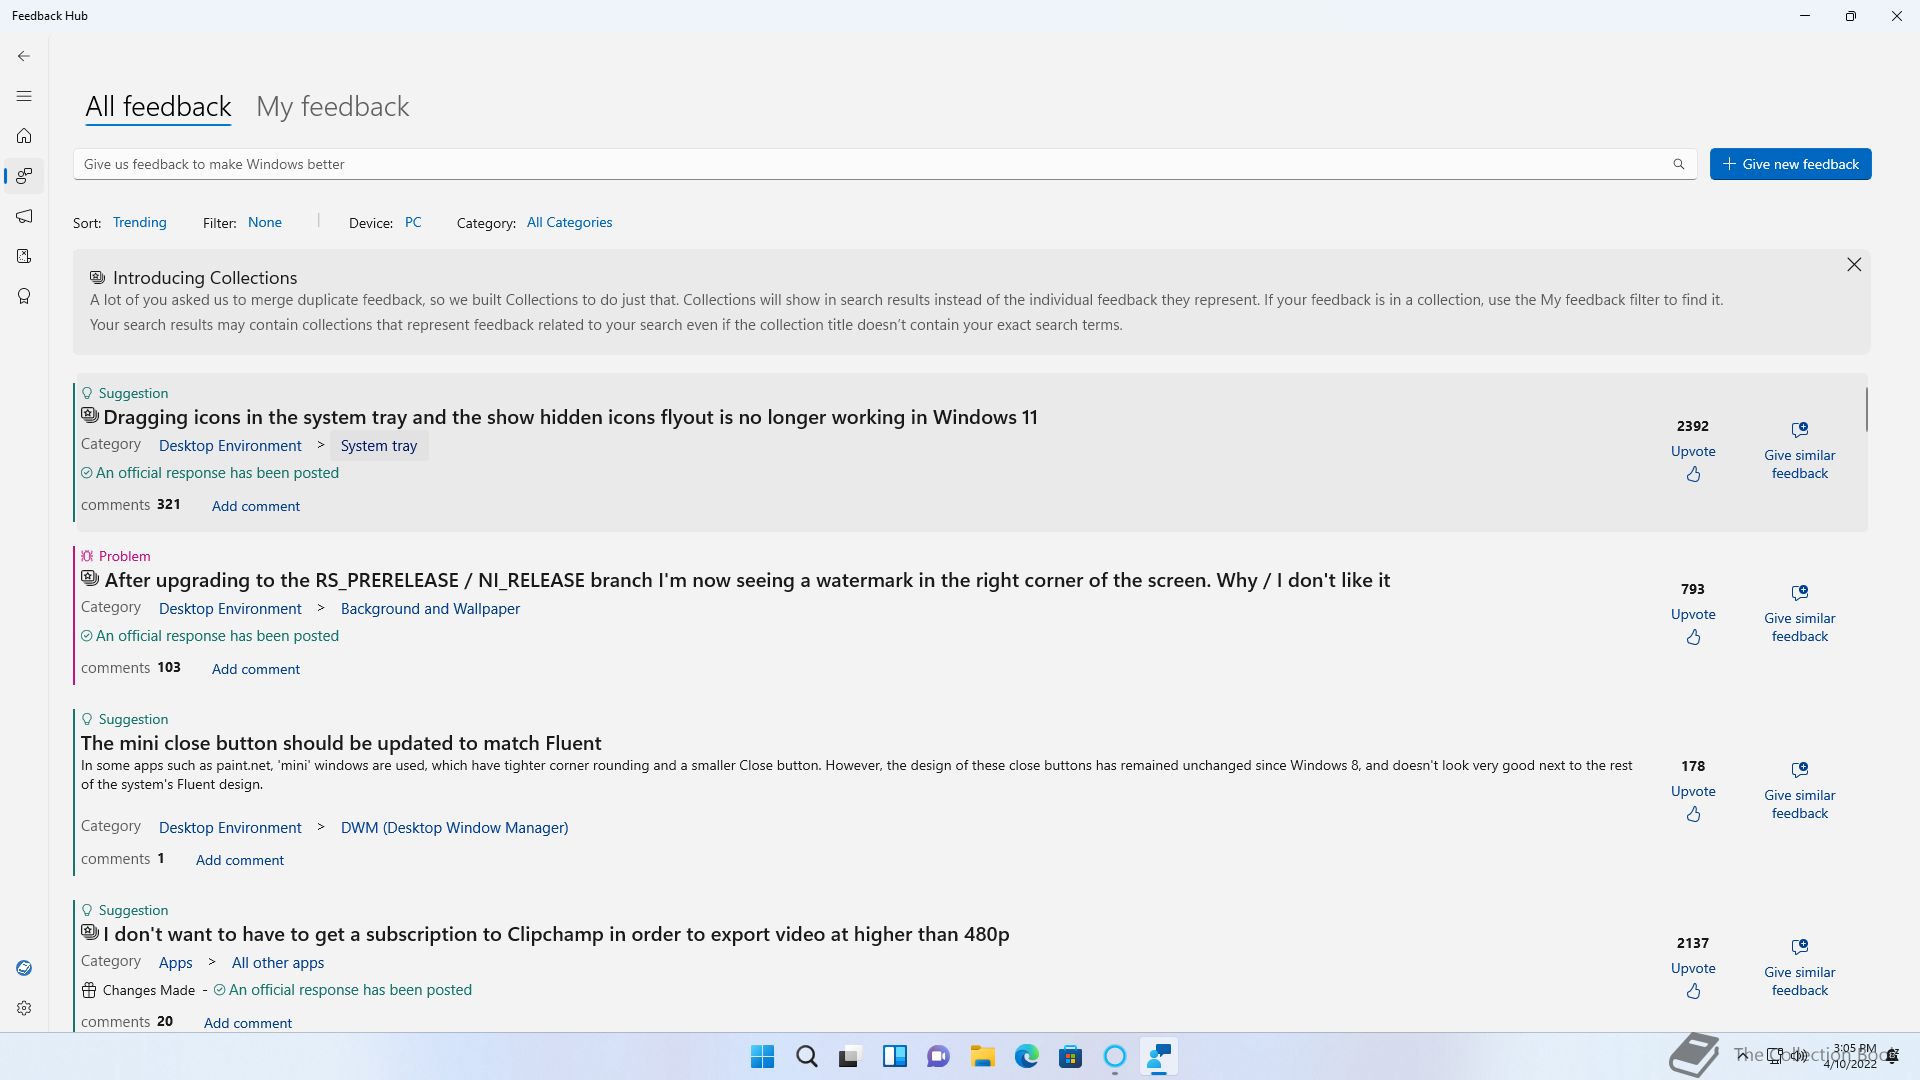Image resolution: width=1920 pixels, height=1080 pixels.
Task: Open the hamburger navigation menu
Action: tap(24, 96)
